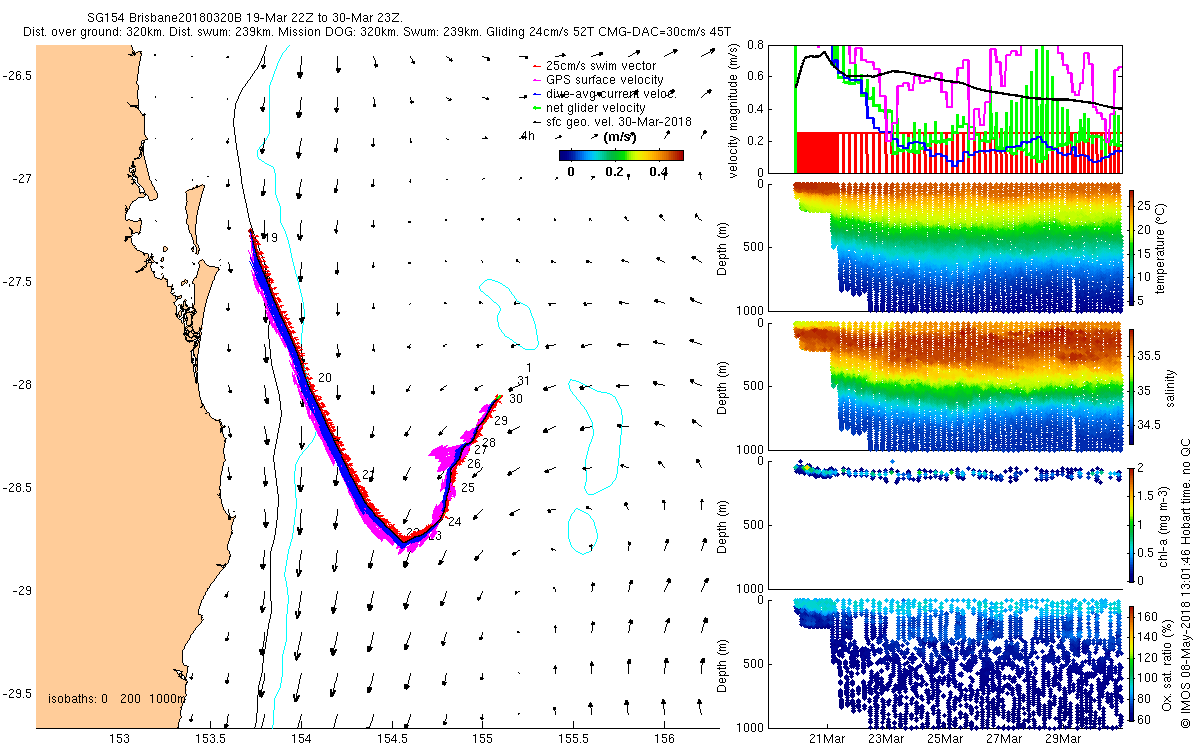Viewport: 1200px width, 750px height.
Task: Click the "salinity" colorbar label
Action: coord(1172,386)
